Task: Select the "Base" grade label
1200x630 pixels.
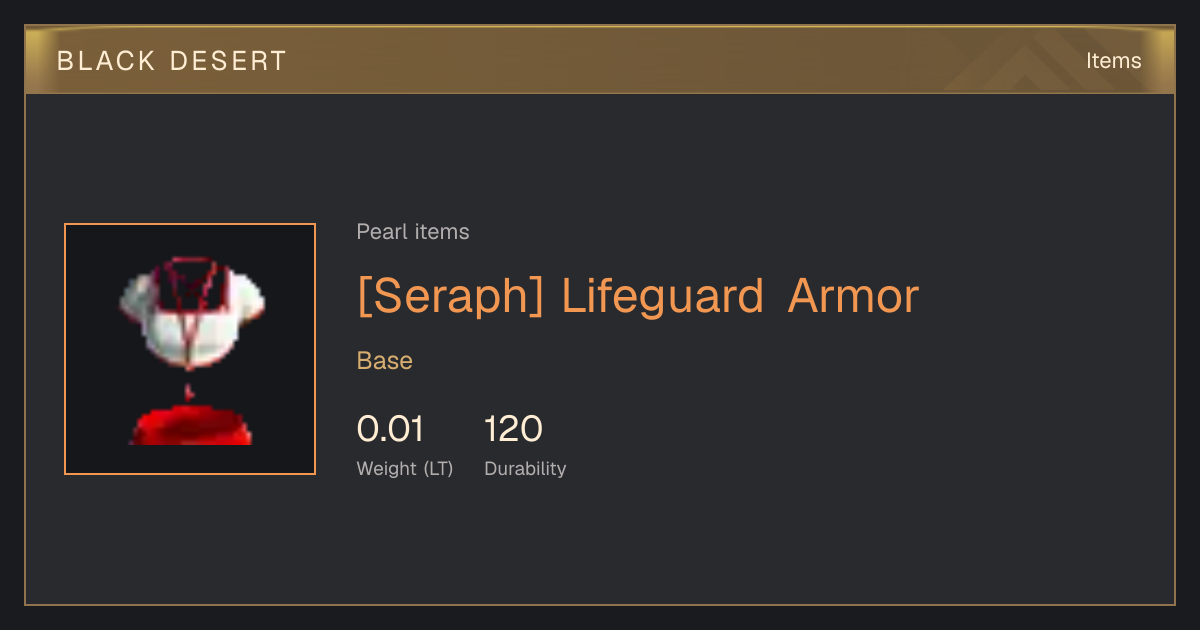Action: coord(385,361)
